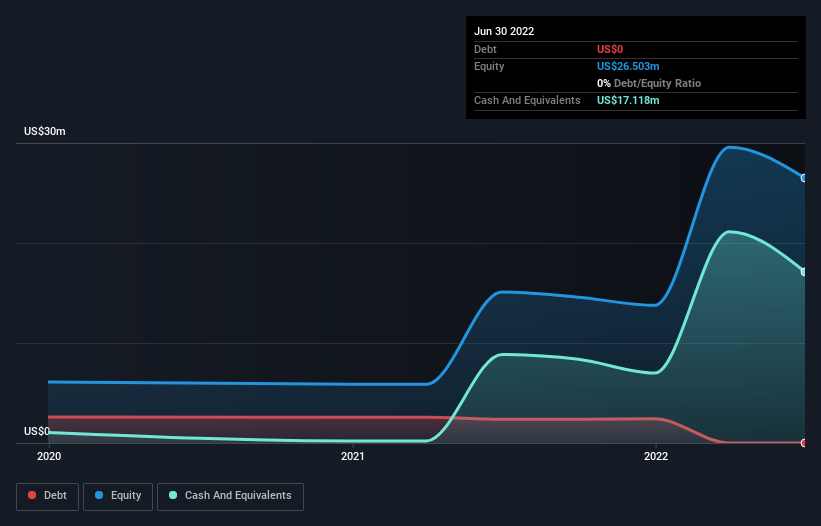Toggle the Debt series legend button
Viewport: 821px width, 526px height.
(x=47, y=496)
